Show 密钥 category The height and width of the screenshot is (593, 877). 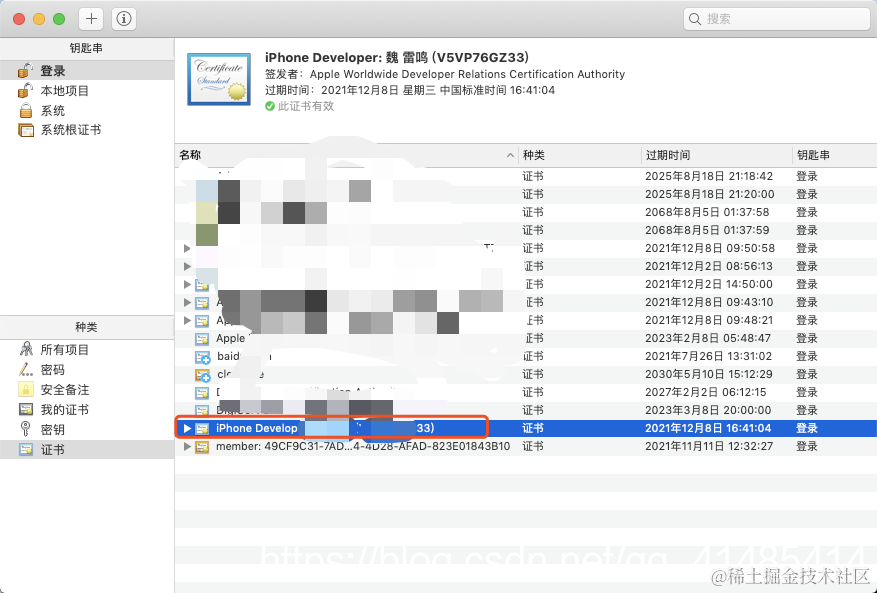tap(87, 430)
